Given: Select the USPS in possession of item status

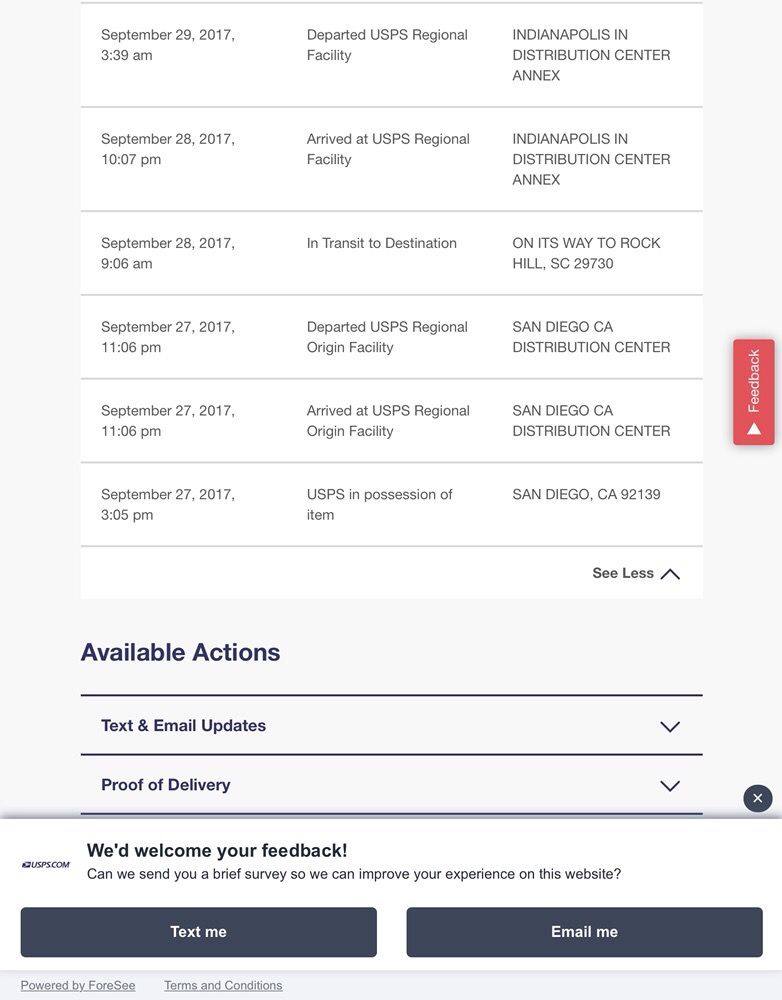Looking at the screenshot, I should 379,504.
